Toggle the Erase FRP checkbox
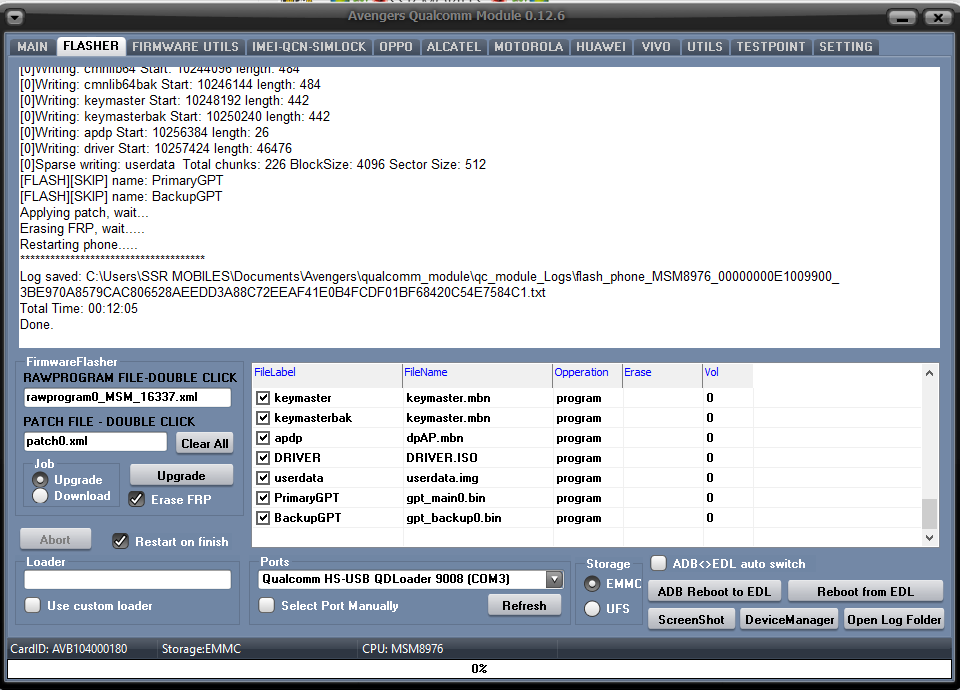The height and width of the screenshot is (690, 960). tap(137, 499)
